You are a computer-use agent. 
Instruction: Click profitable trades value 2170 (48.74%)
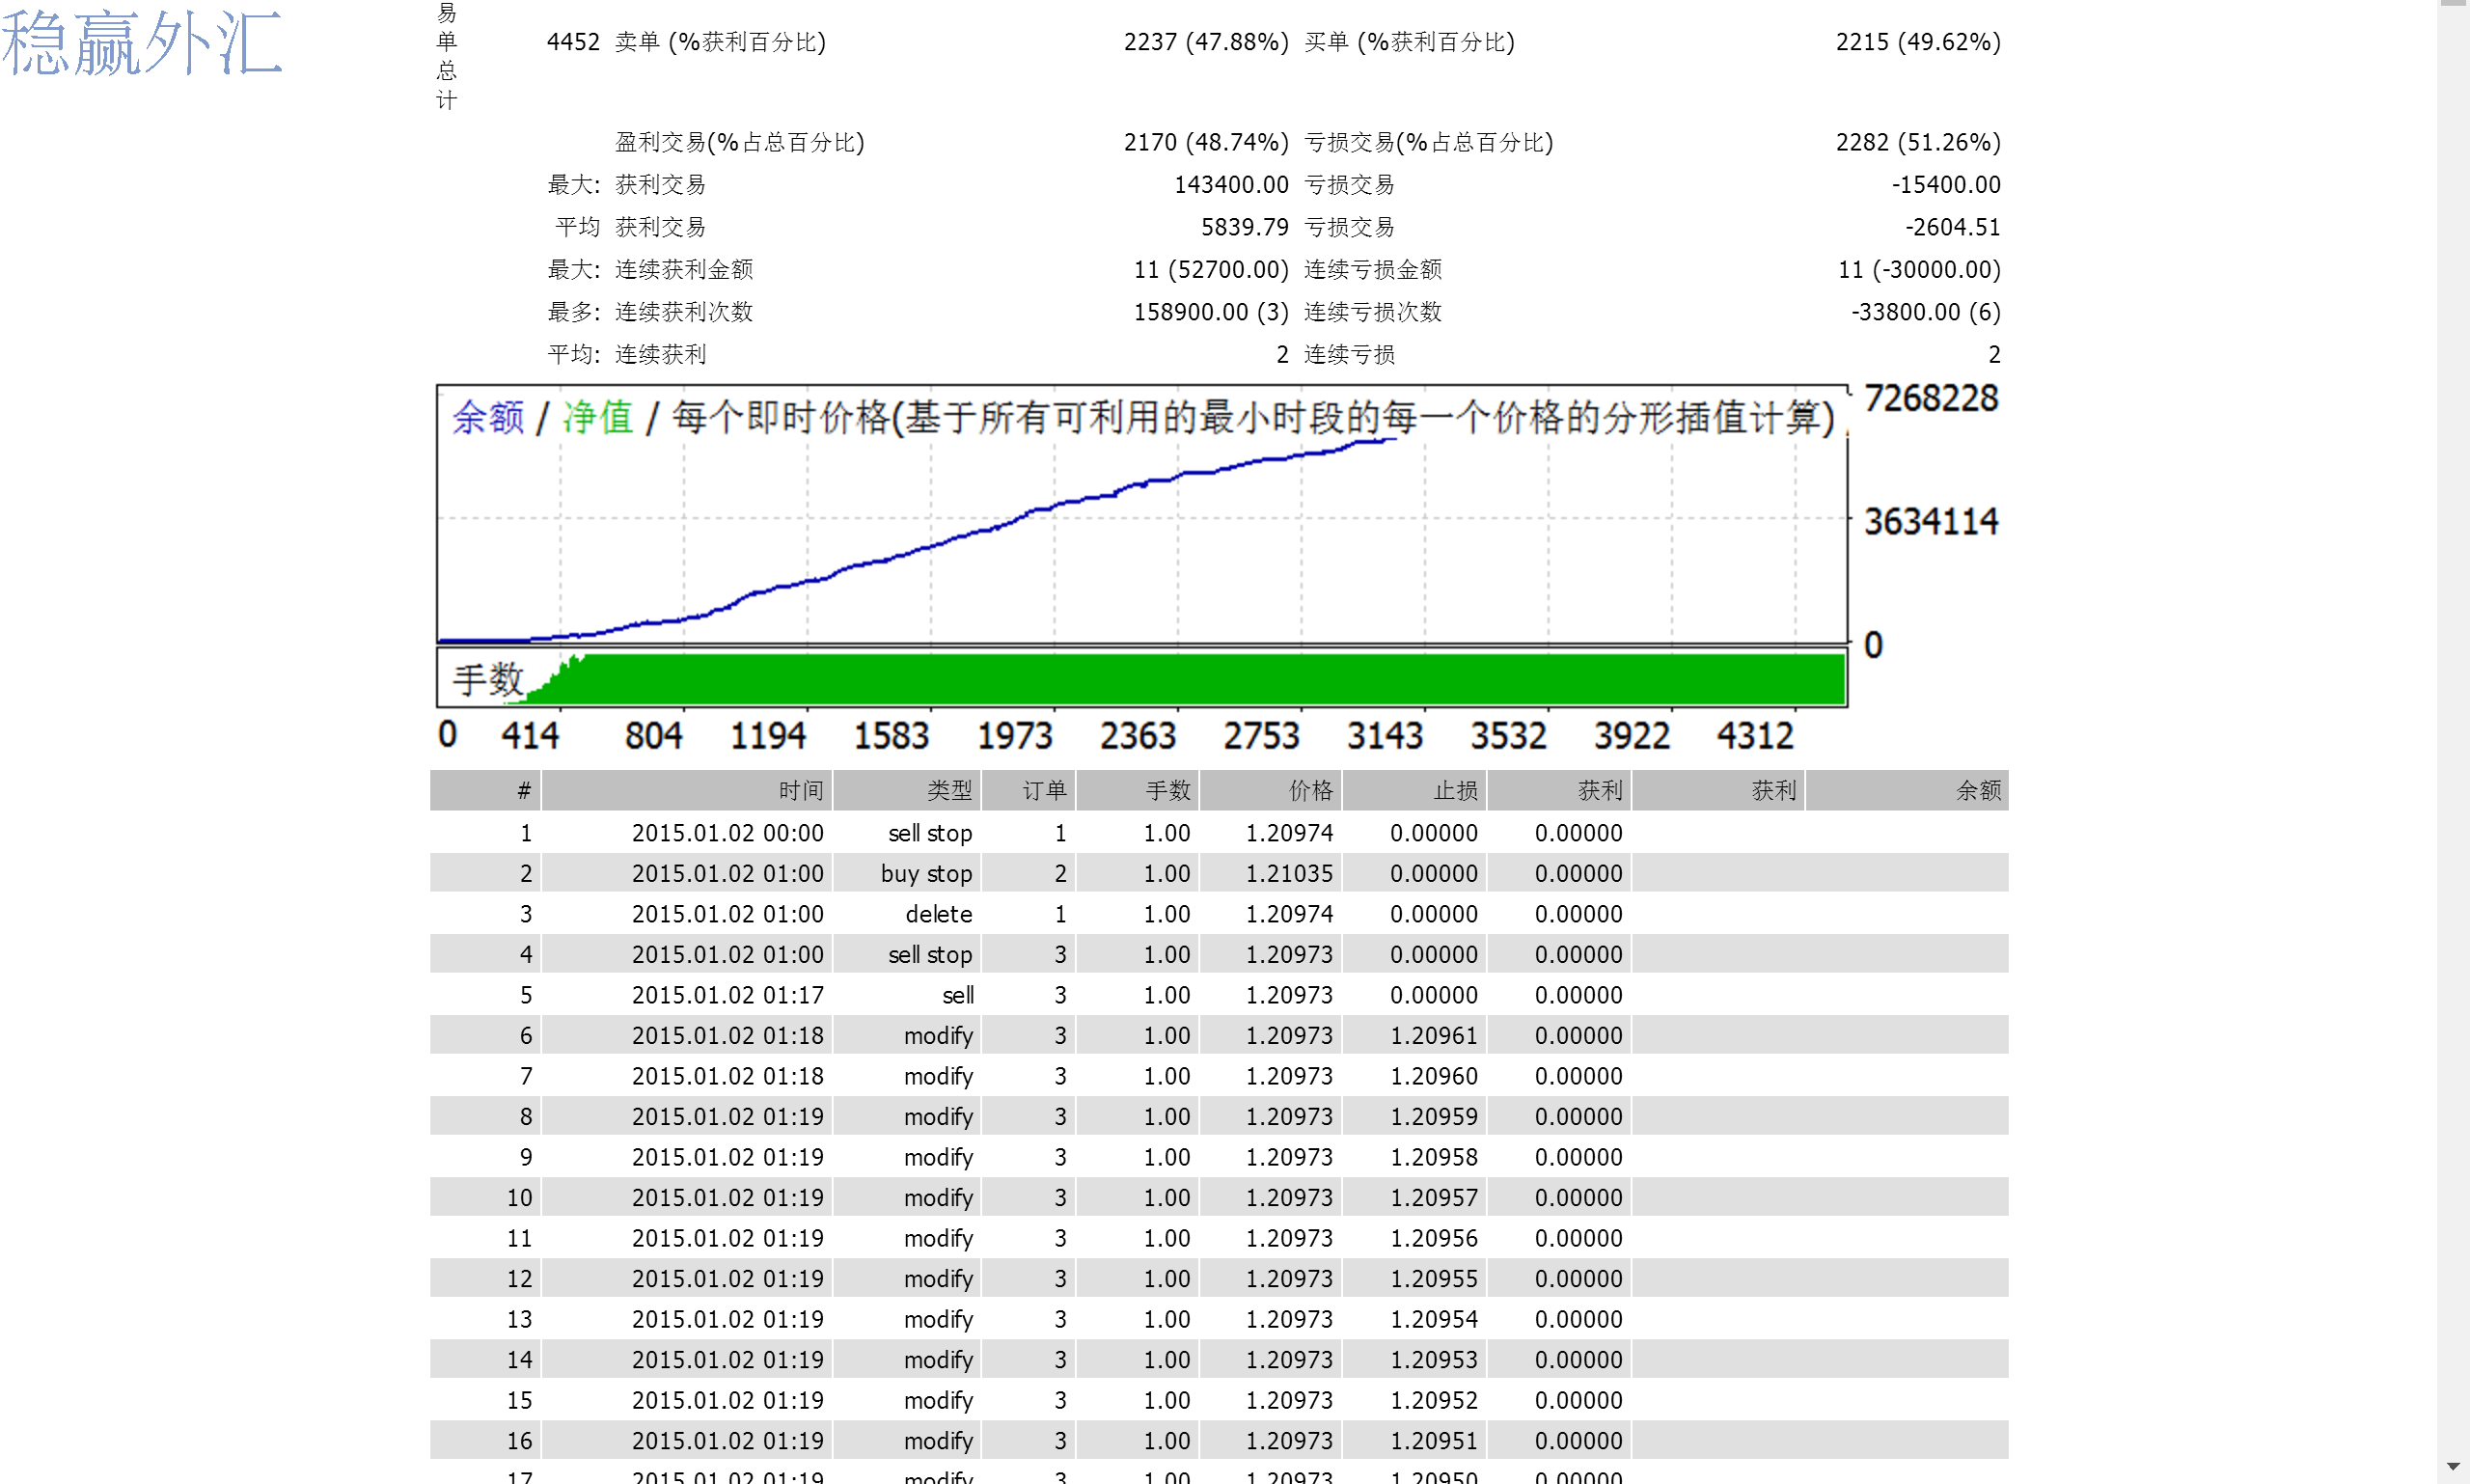tap(1205, 142)
